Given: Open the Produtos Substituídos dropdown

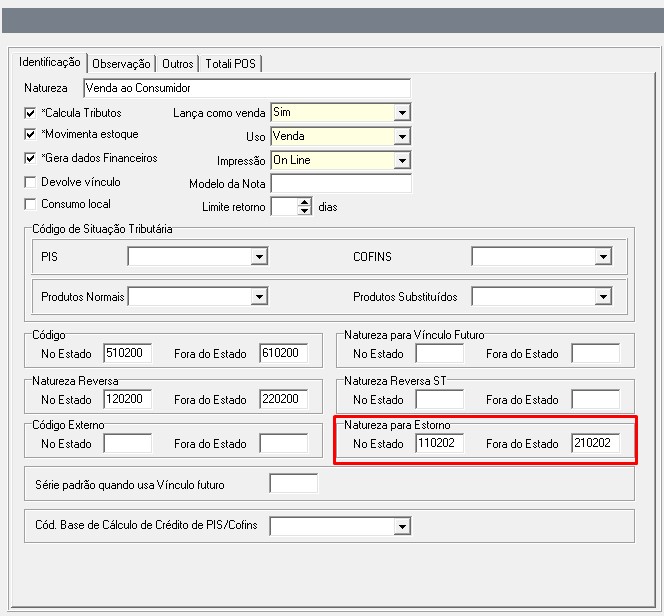Looking at the screenshot, I should click(x=602, y=297).
